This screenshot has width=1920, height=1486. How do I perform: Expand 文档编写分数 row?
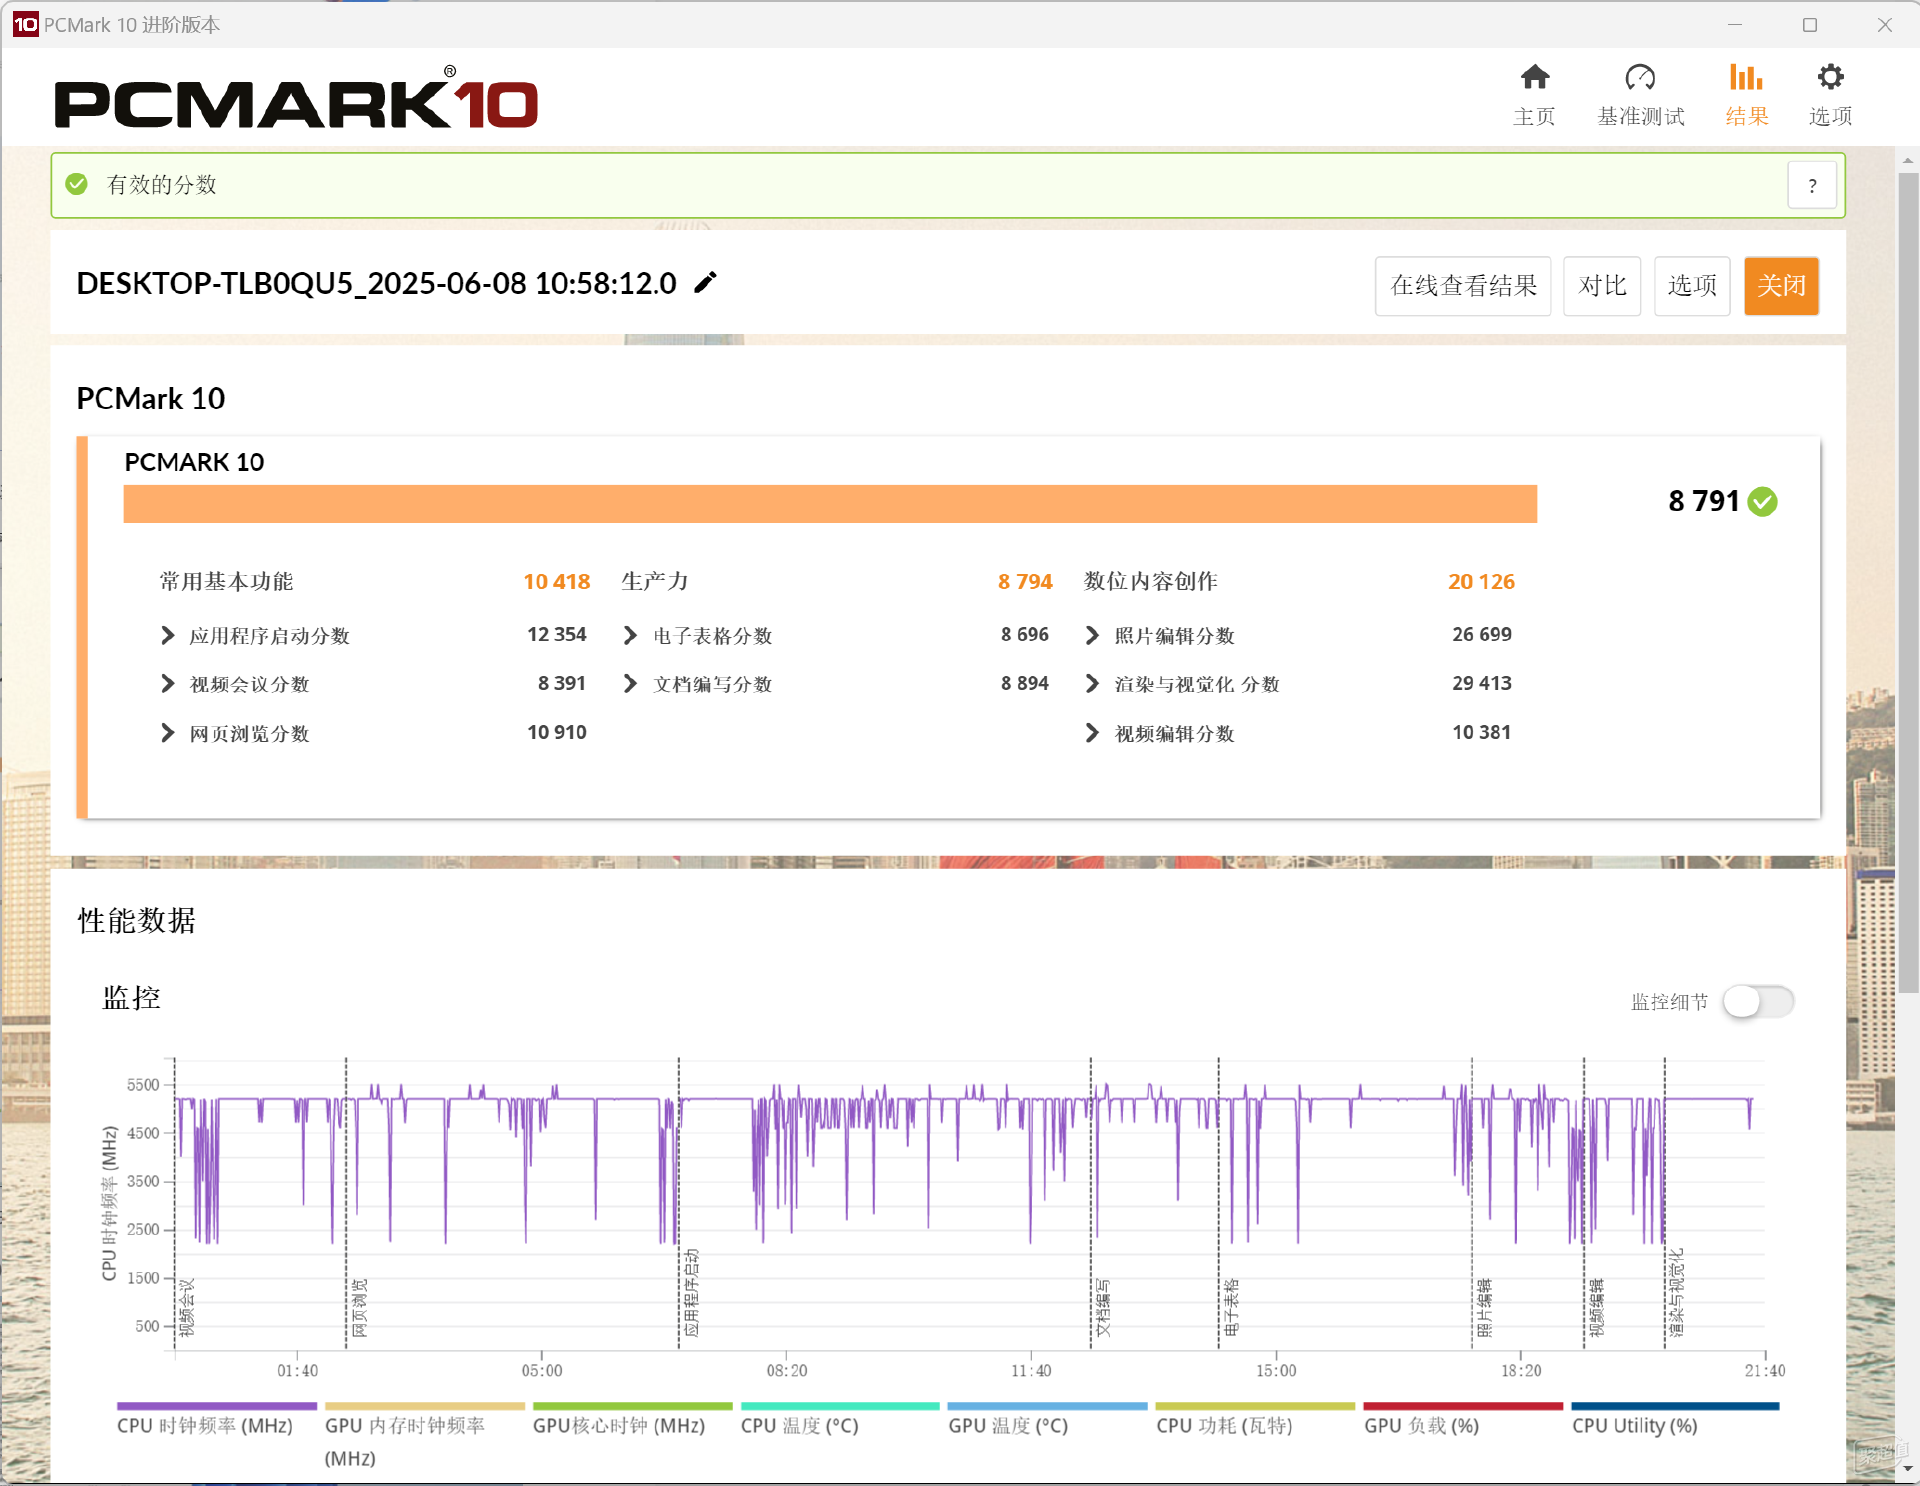(630, 684)
